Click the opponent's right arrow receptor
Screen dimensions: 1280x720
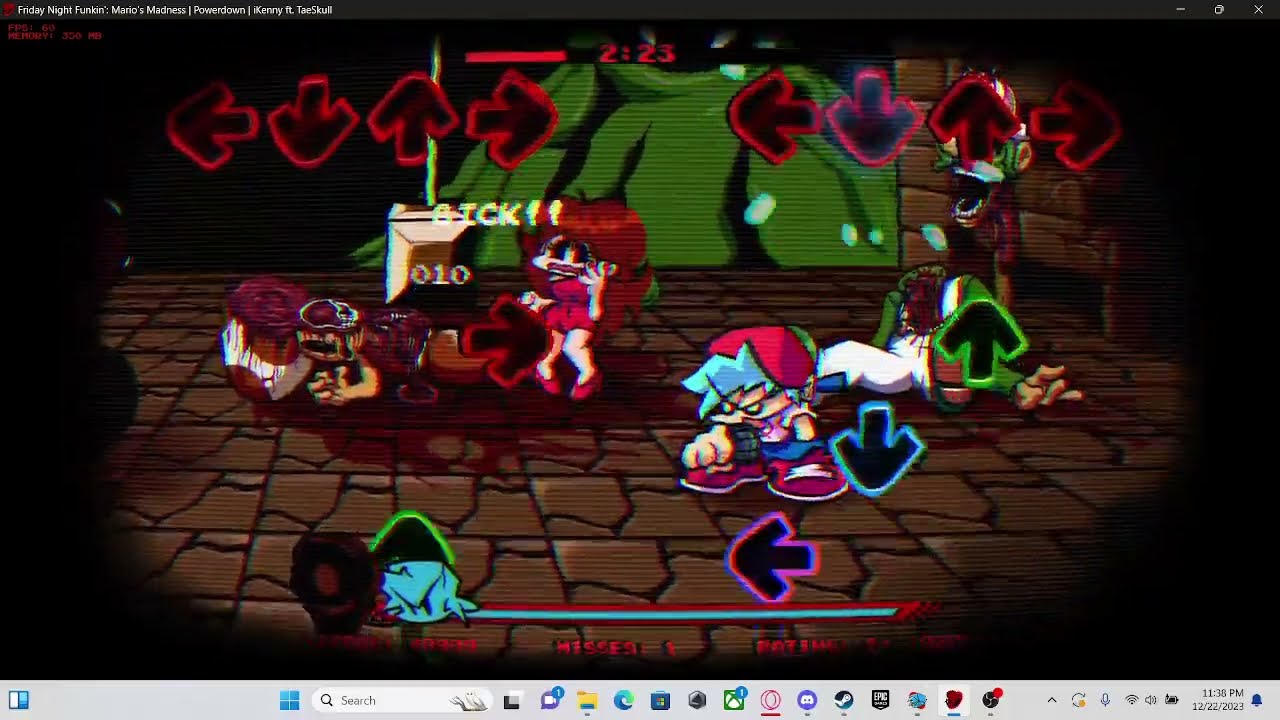(x=511, y=120)
